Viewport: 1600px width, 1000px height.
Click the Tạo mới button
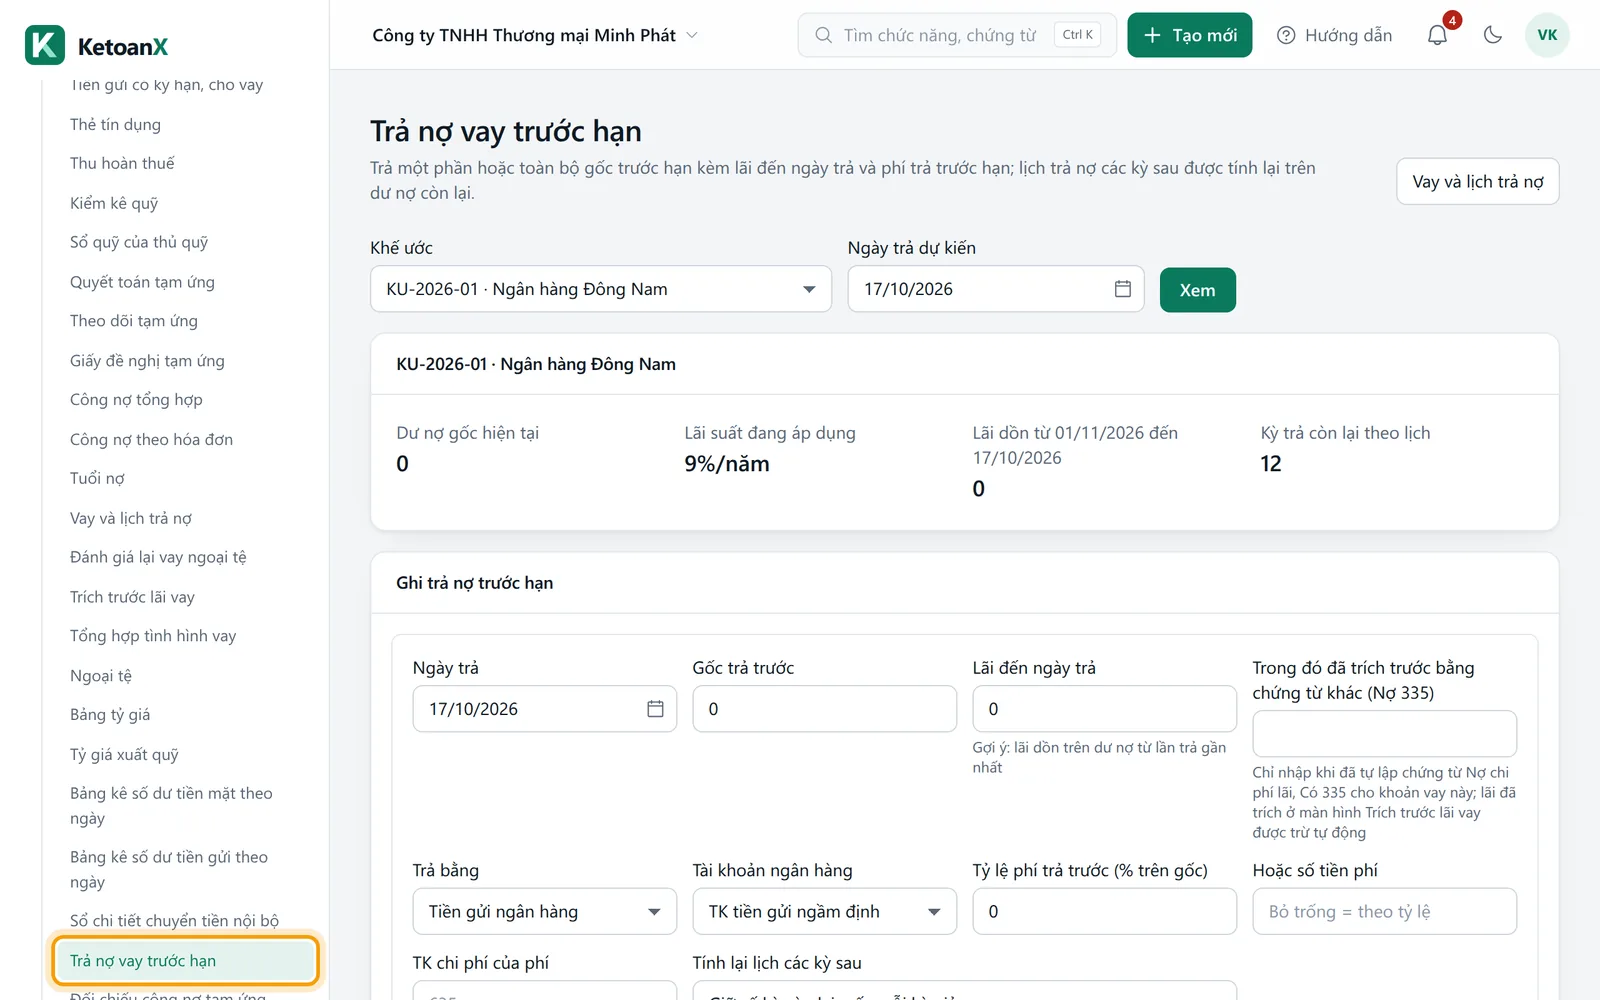(1190, 35)
